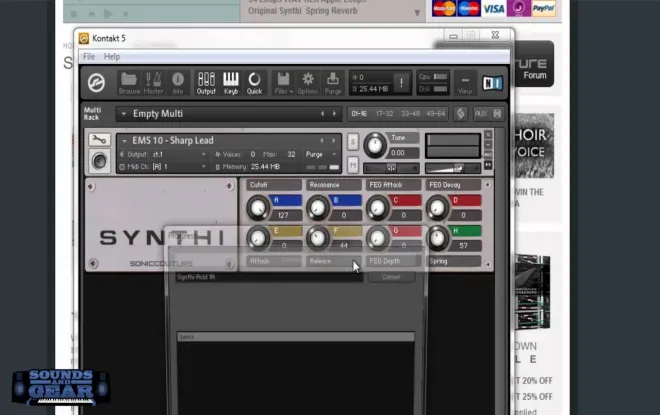The image size is (660, 415).
Task: Toggle the Keyb on-screen keyboard
Action: pyautogui.click(x=231, y=83)
